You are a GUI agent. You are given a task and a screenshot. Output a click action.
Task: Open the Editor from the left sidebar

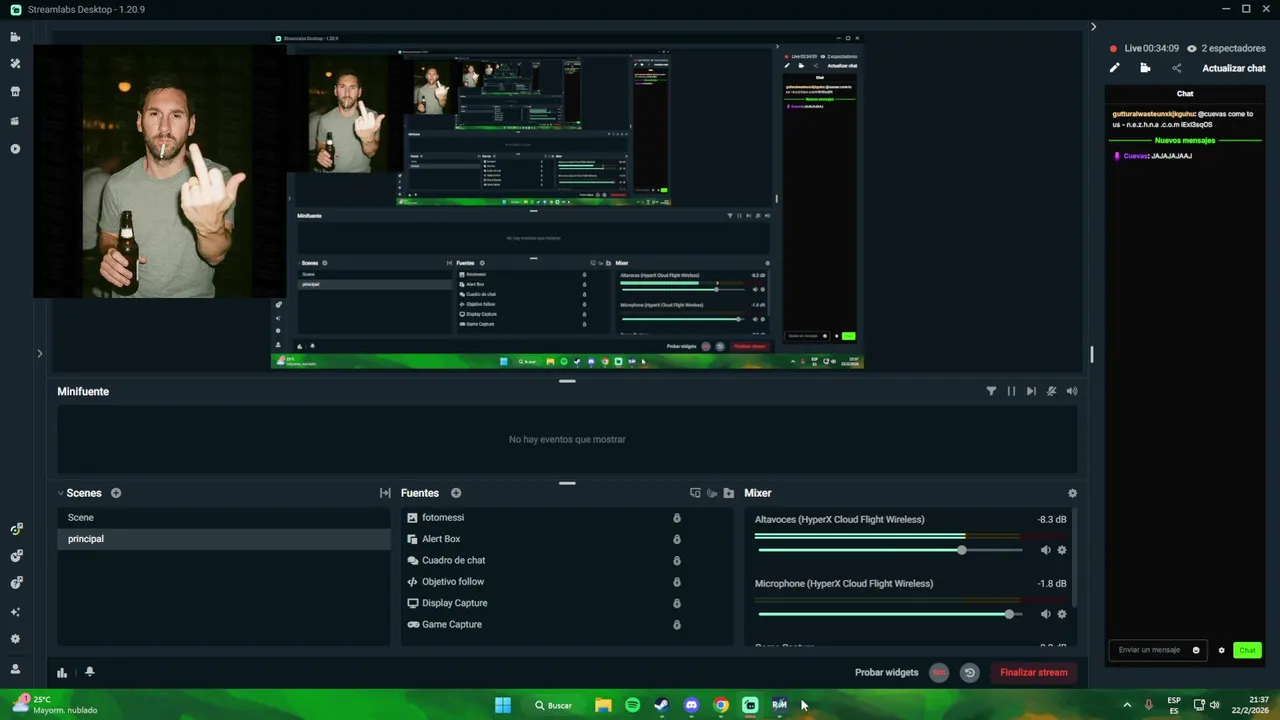pyautogui.click(x=15, y=37)
